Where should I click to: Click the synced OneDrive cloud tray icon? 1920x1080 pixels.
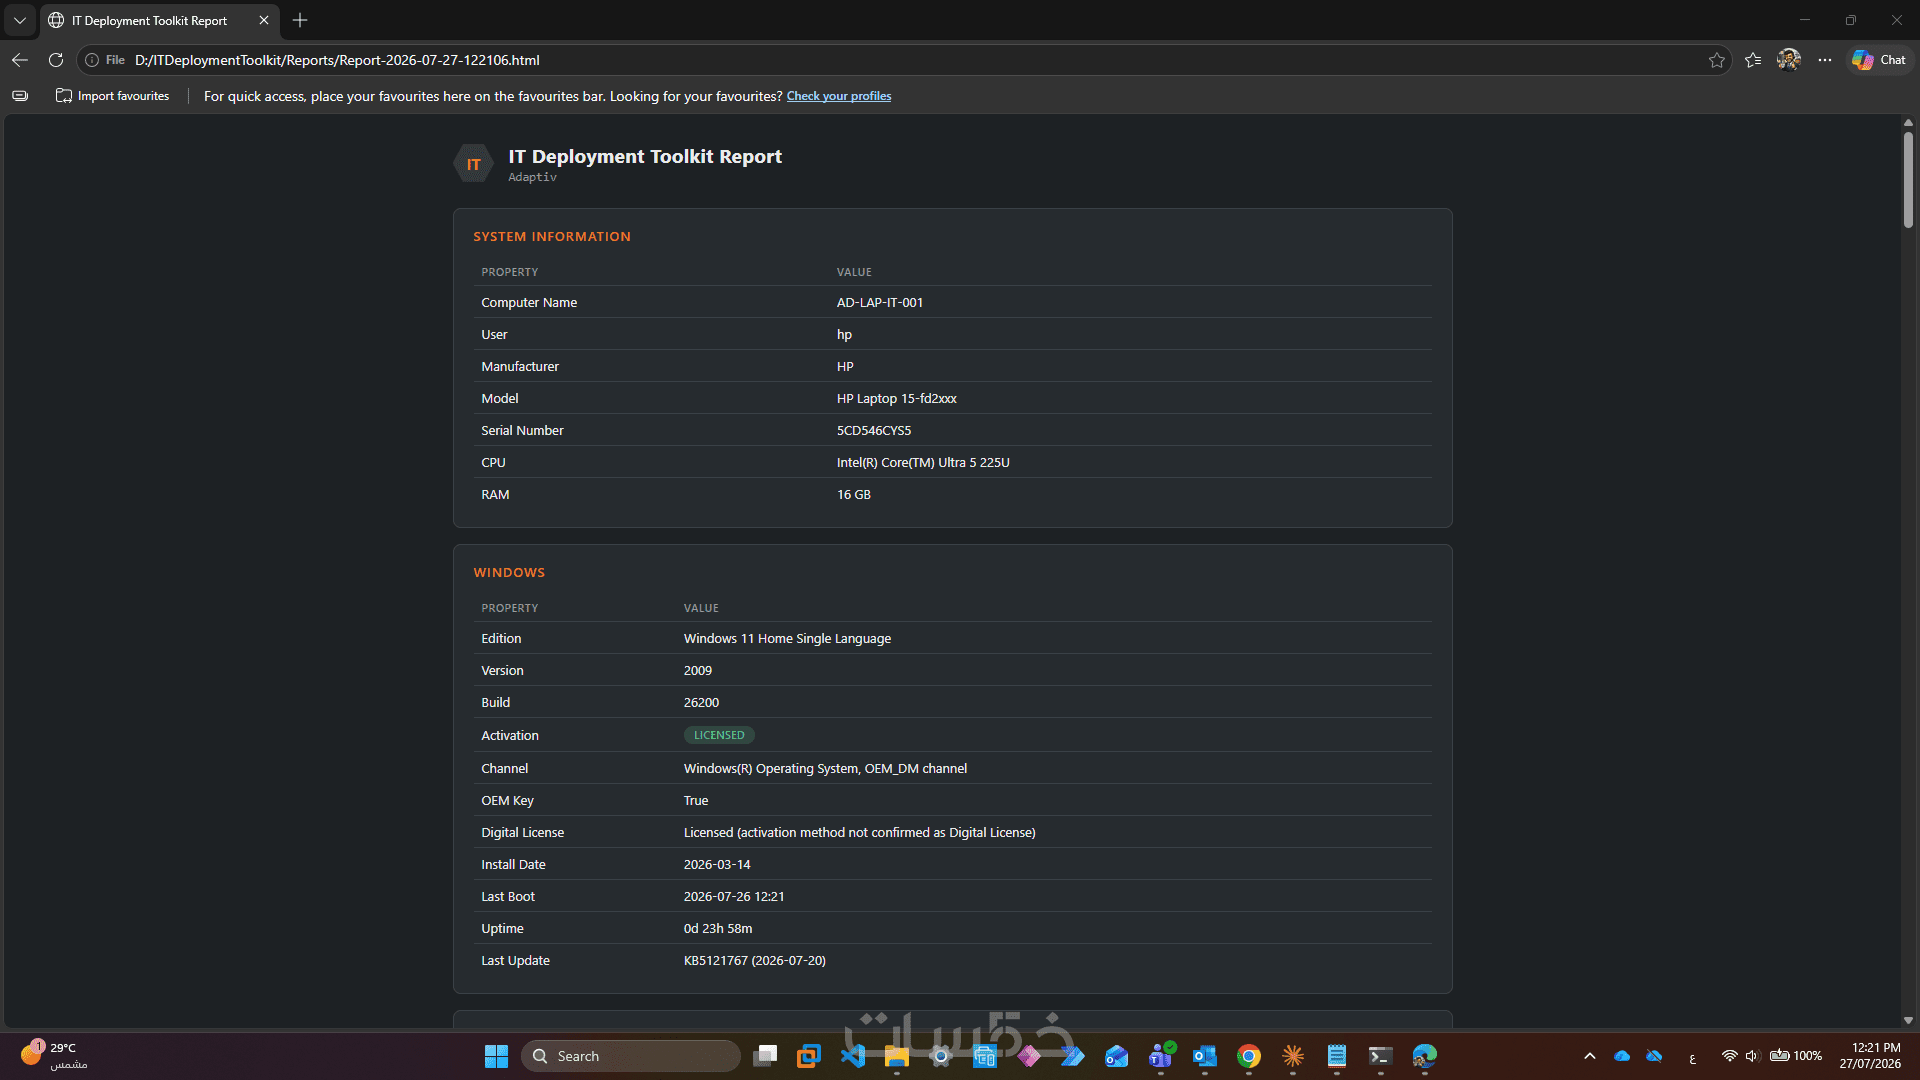1622,1056
